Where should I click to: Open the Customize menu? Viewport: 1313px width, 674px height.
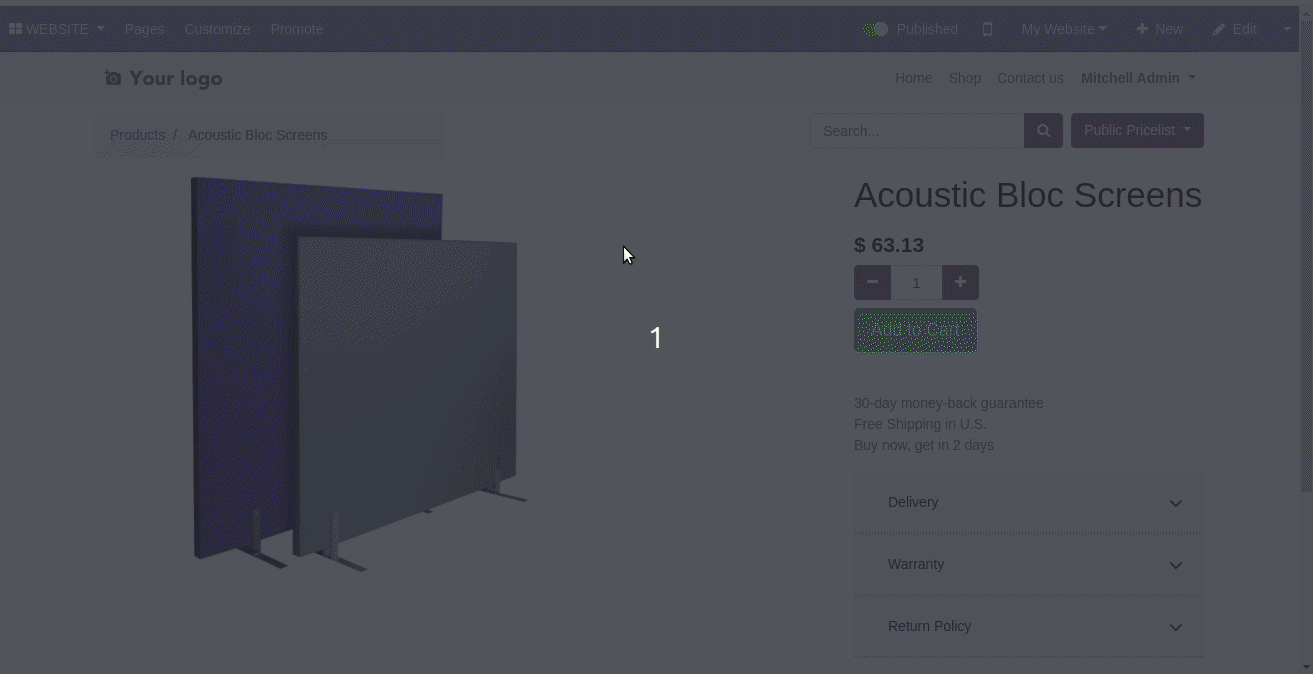[x=217, y=29]
